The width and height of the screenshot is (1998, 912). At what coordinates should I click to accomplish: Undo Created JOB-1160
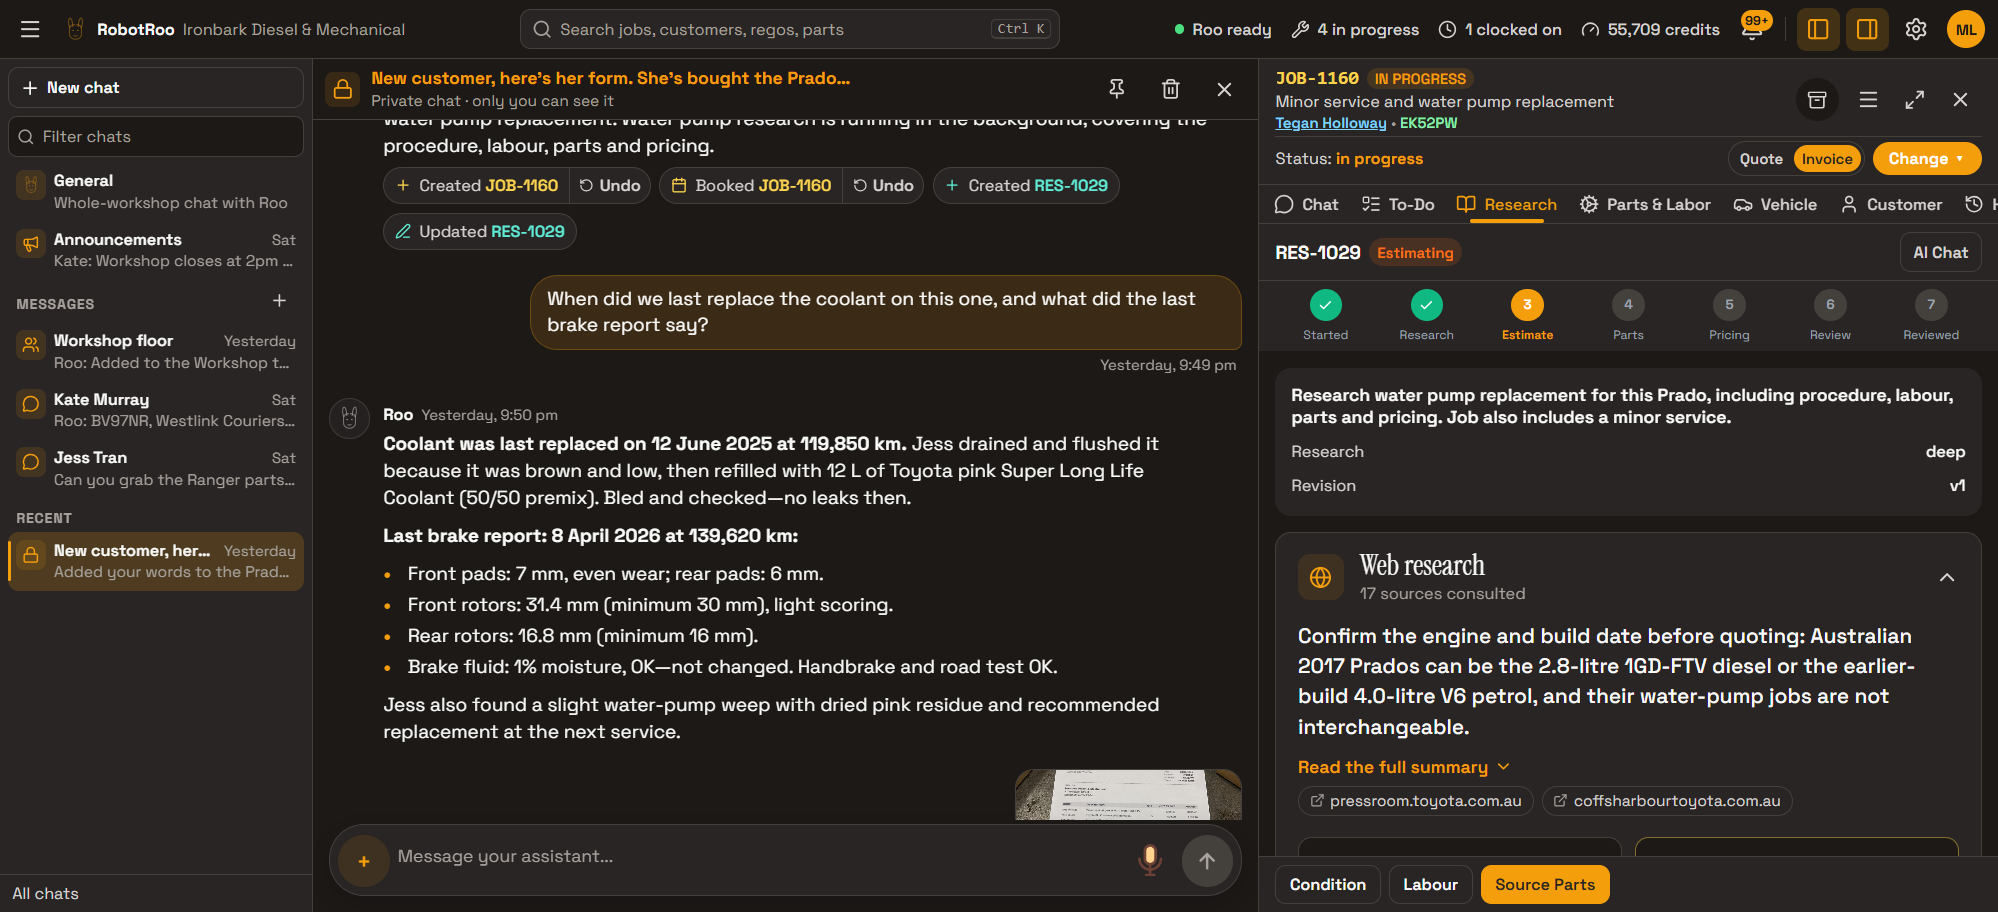[610, 185]
